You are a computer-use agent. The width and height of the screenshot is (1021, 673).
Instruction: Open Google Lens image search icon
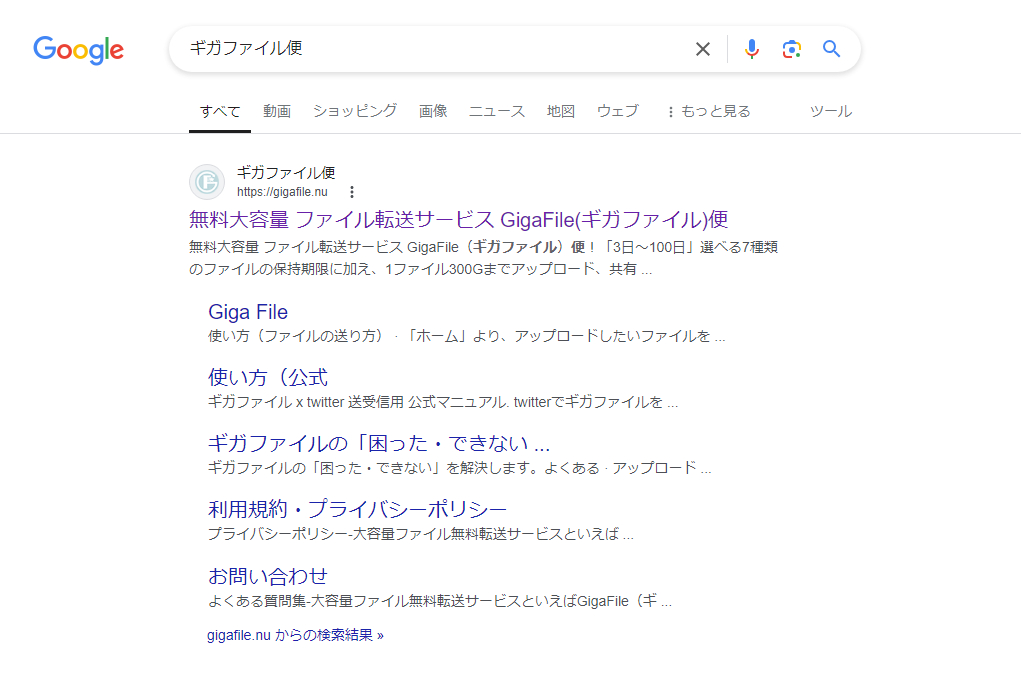(x=791, y=48)
